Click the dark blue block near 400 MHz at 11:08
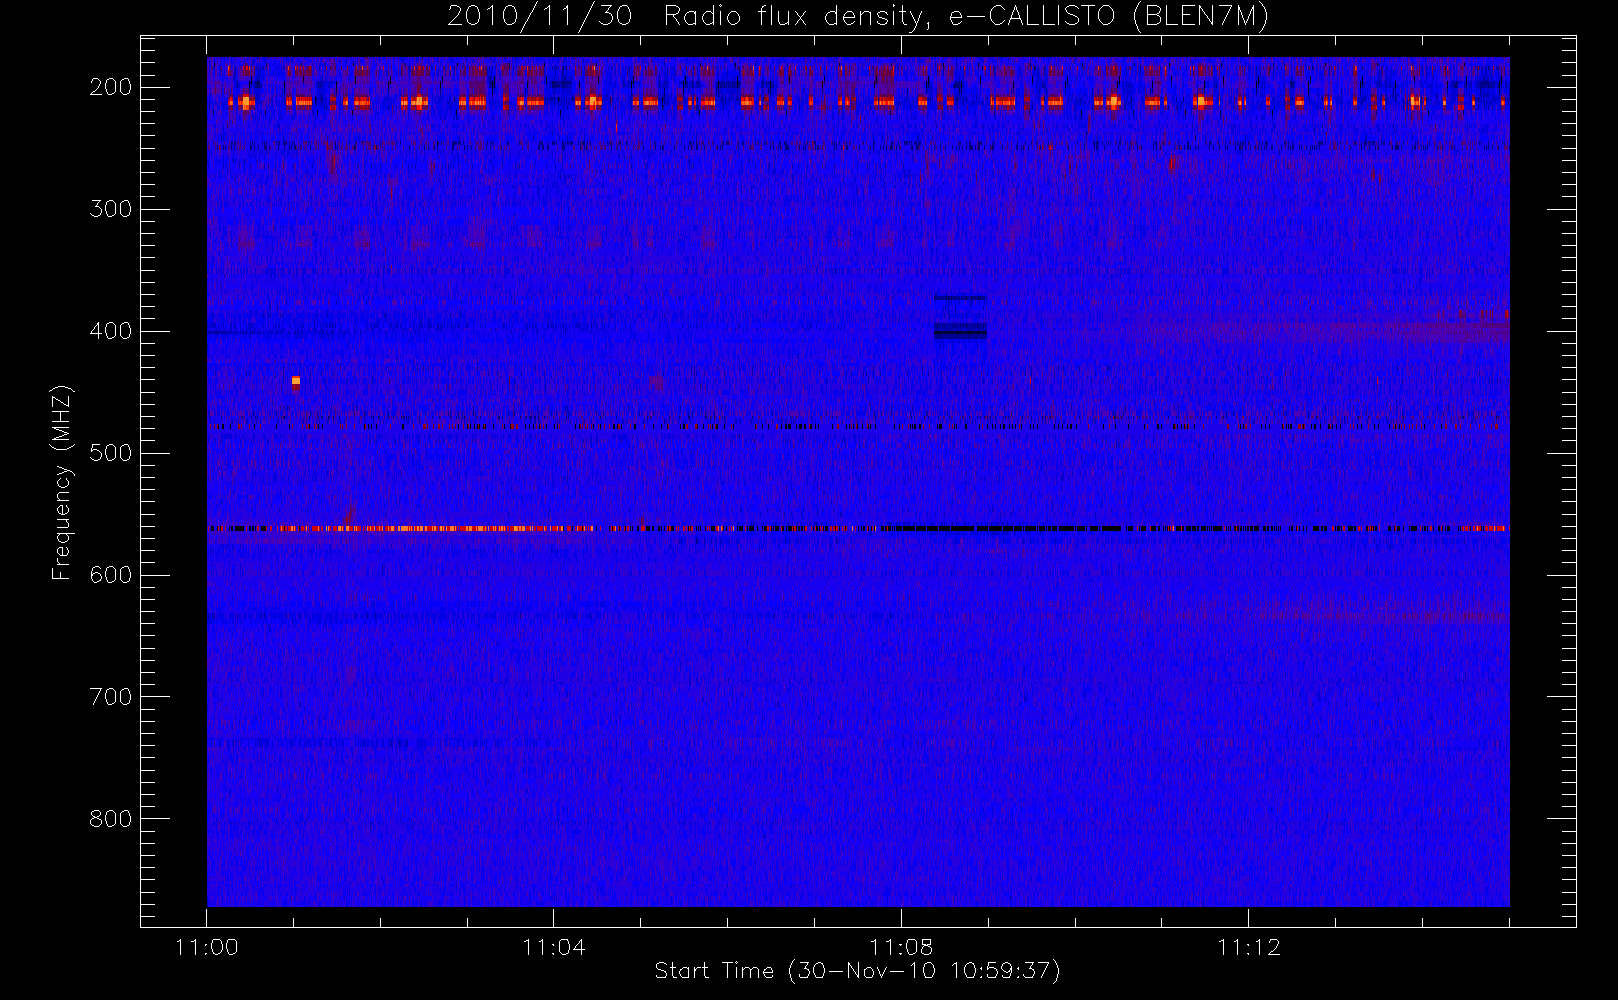Viewport: 1618px width, 1000px height. [x=960, y=331]
